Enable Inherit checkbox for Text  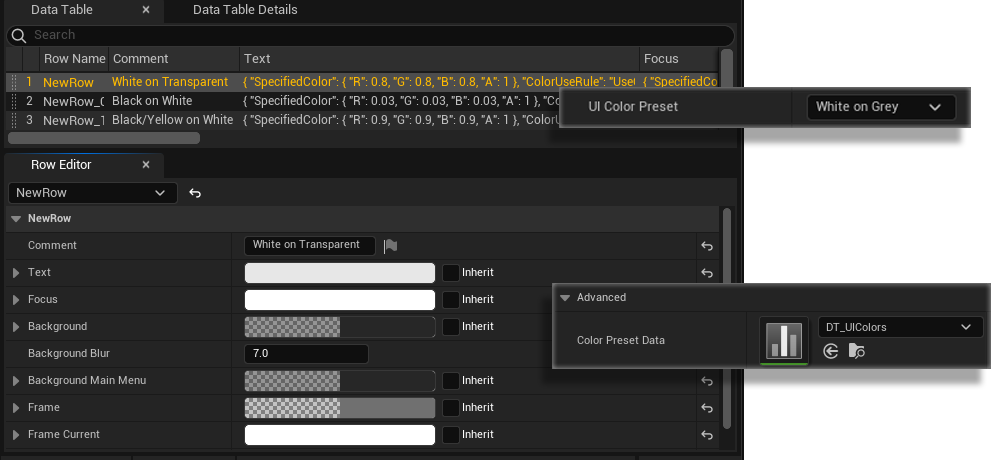[451, 273]
